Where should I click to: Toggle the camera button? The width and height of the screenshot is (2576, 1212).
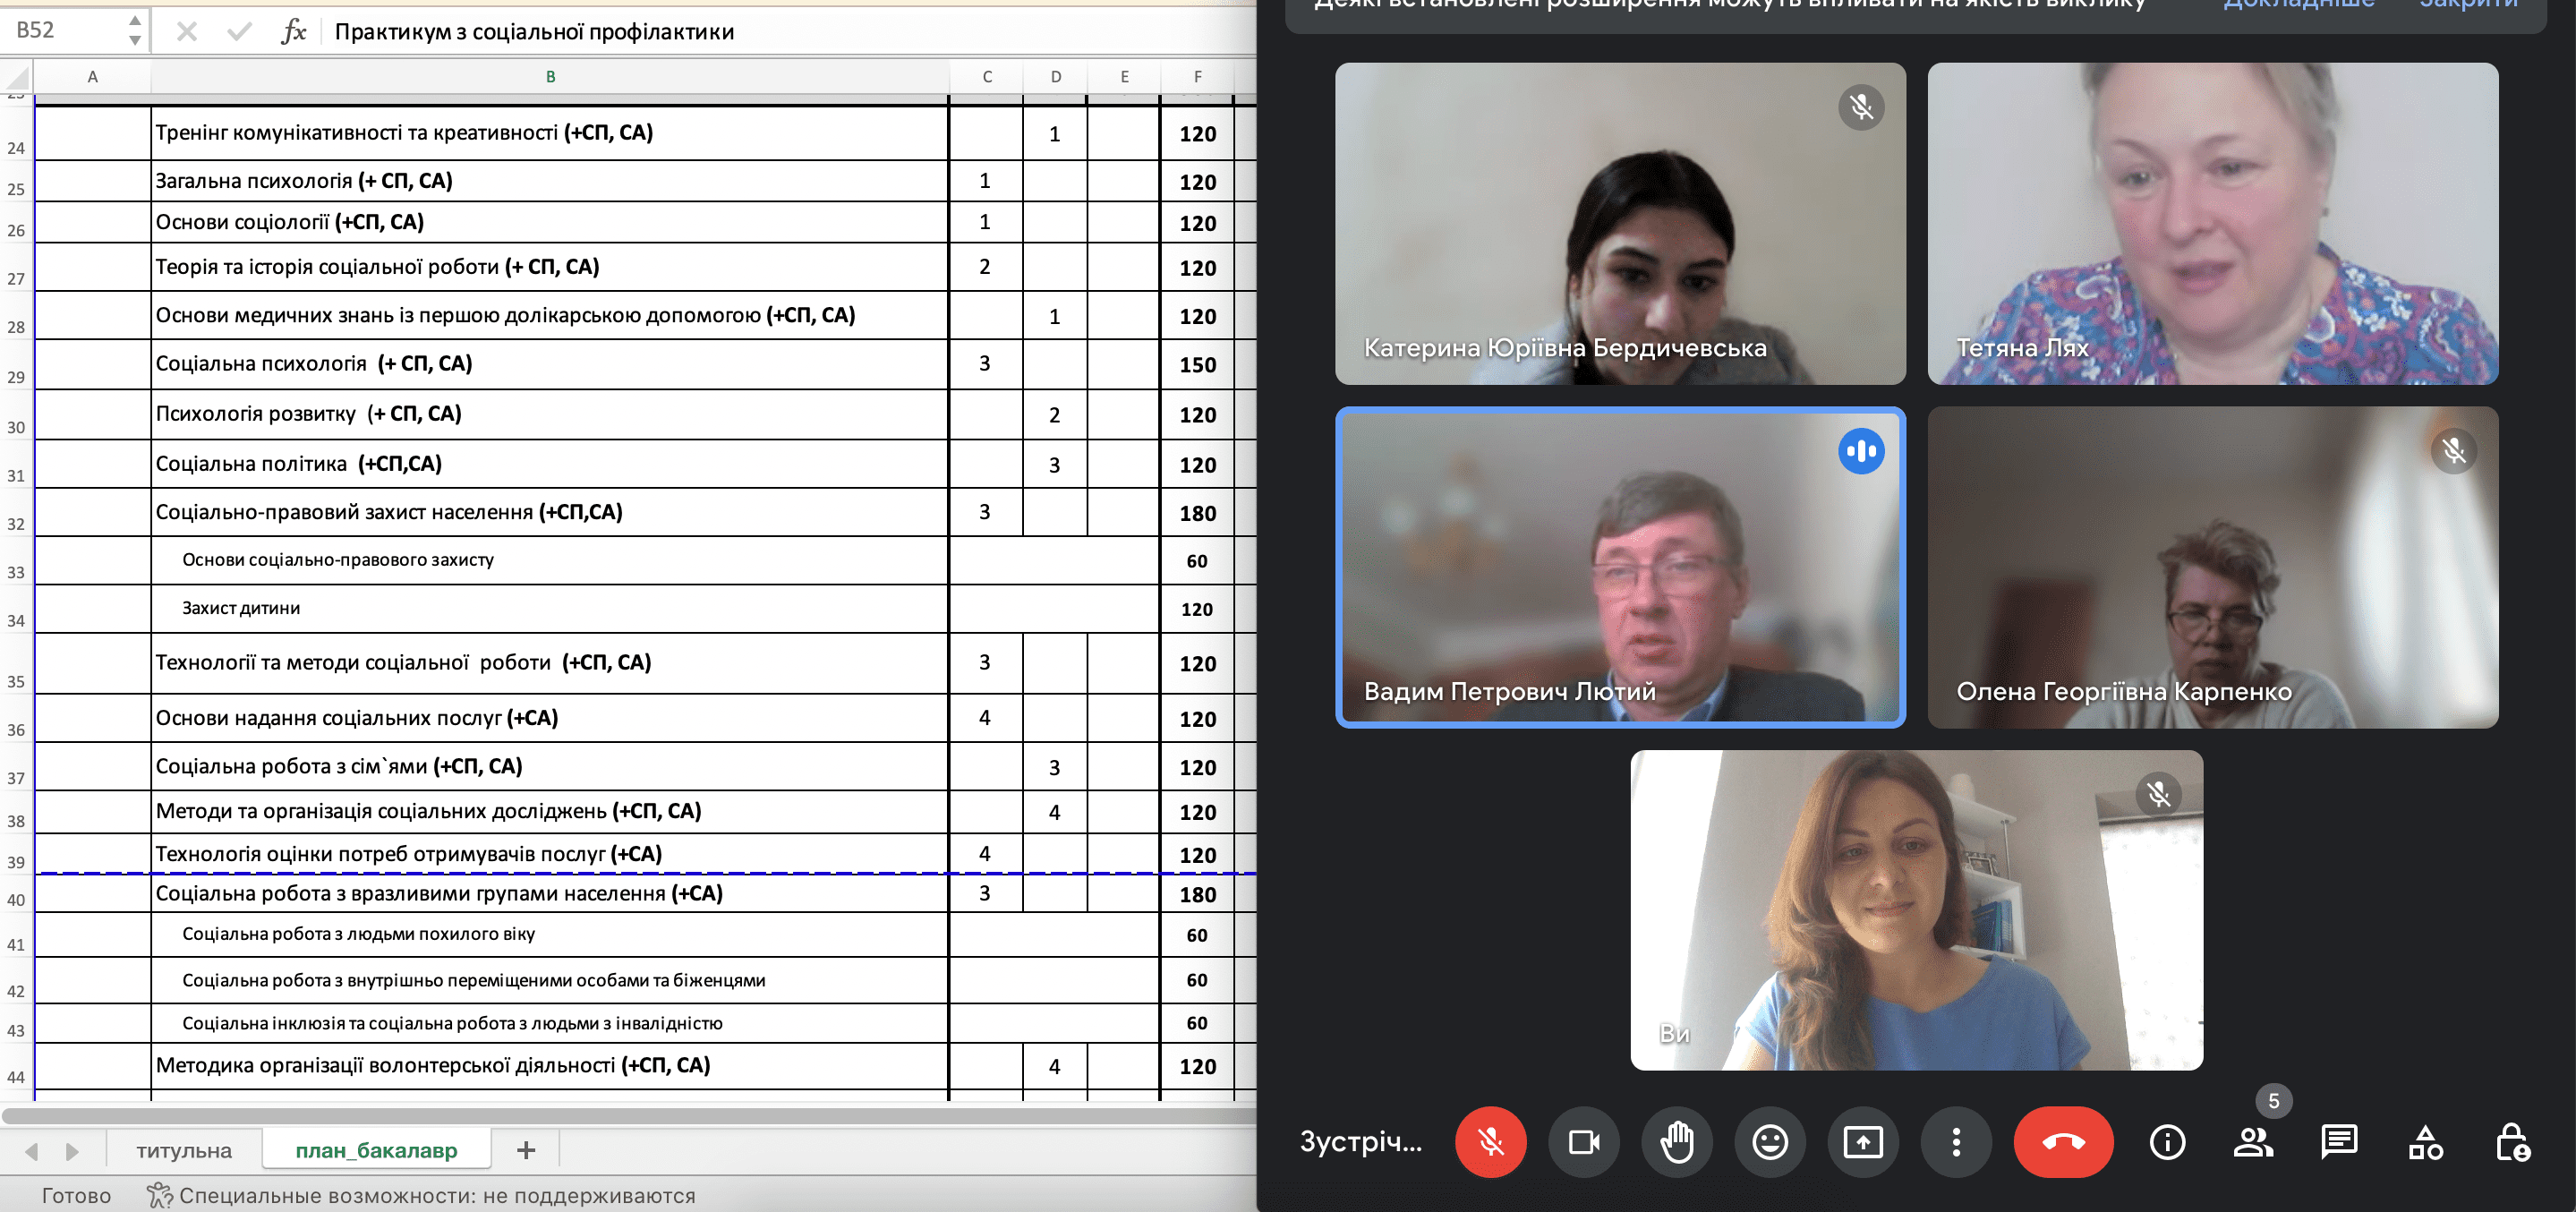coord(1583,1141)
